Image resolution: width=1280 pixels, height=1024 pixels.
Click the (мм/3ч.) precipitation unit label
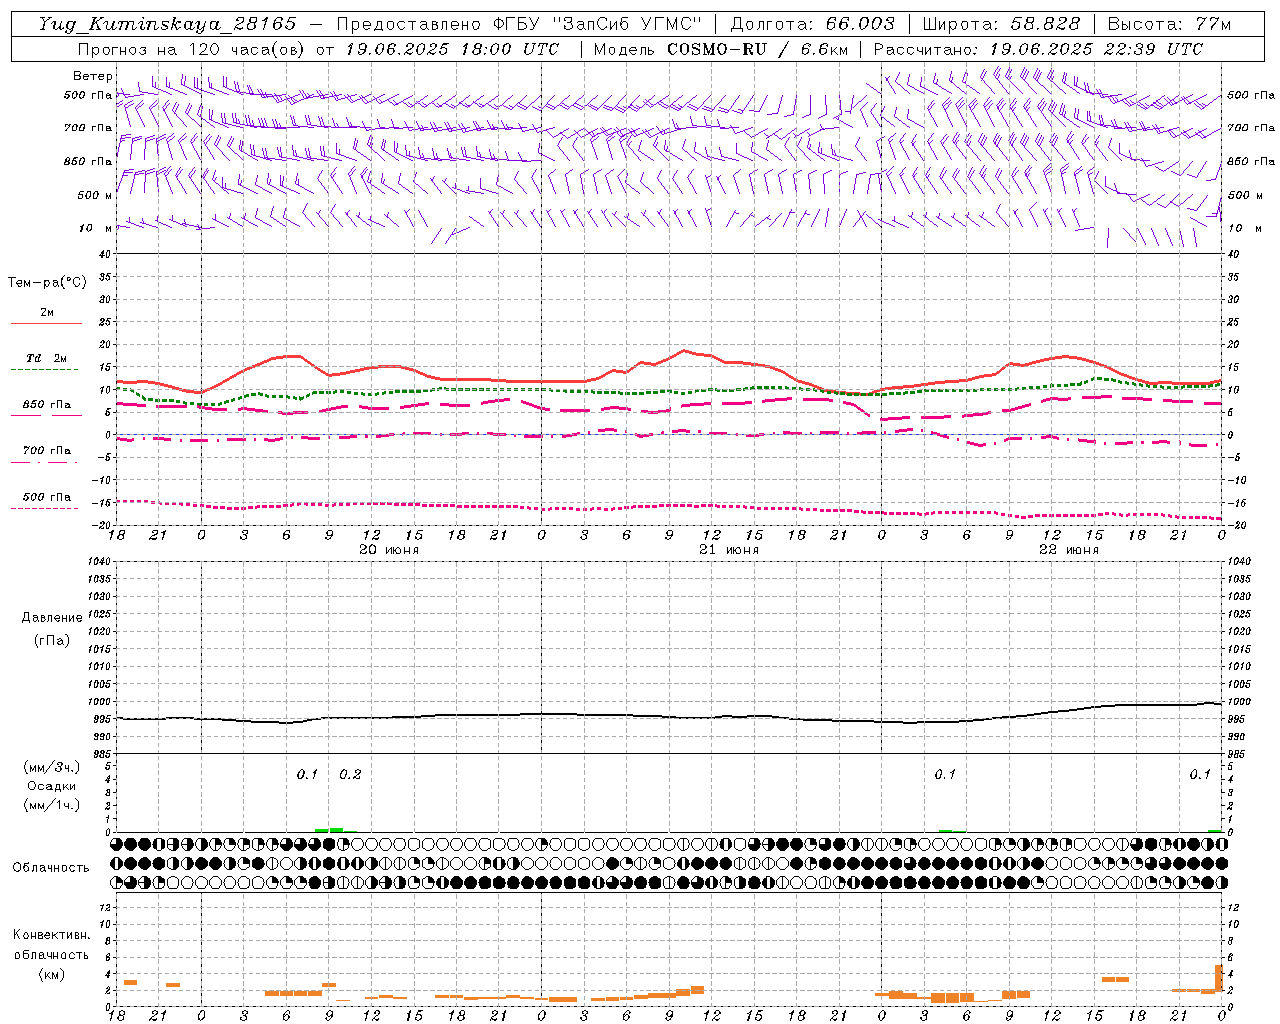(52, 767)
